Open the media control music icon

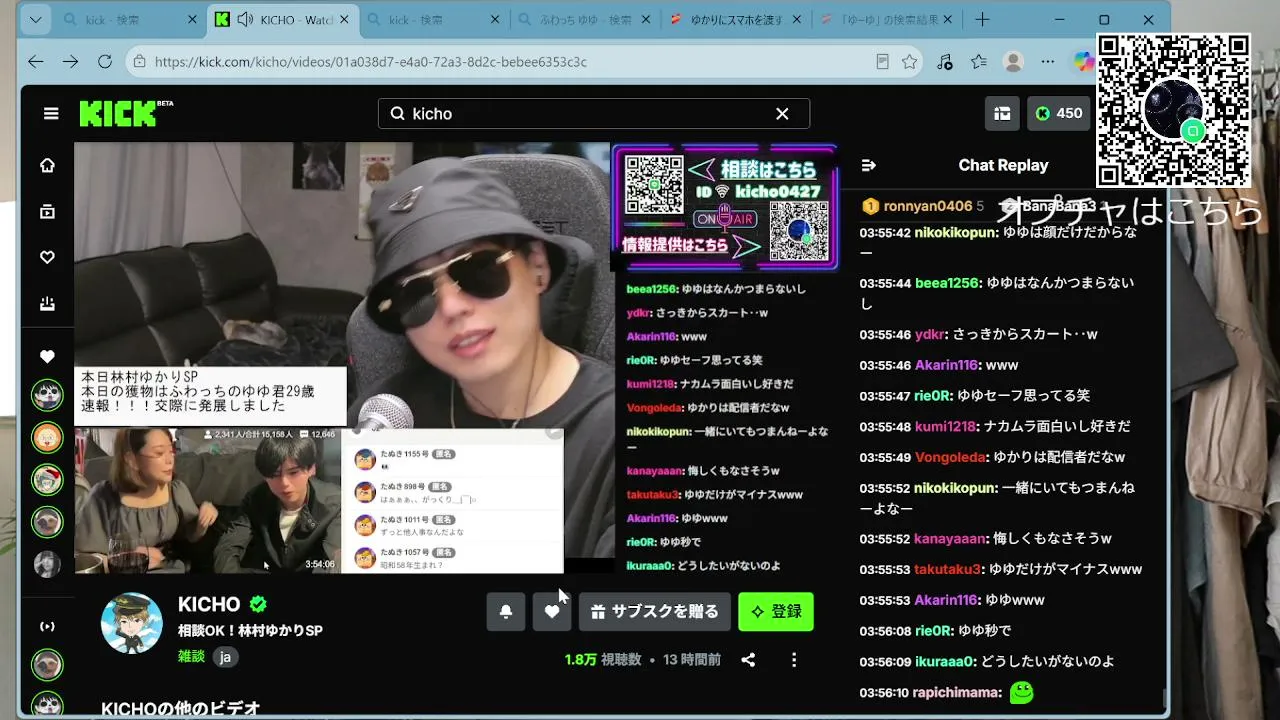click(945, 62)
